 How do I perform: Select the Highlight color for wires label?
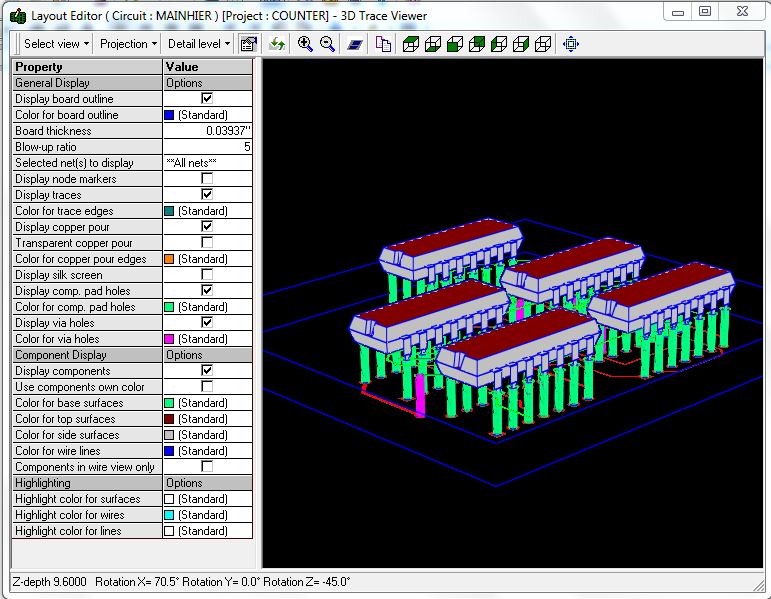69,515
